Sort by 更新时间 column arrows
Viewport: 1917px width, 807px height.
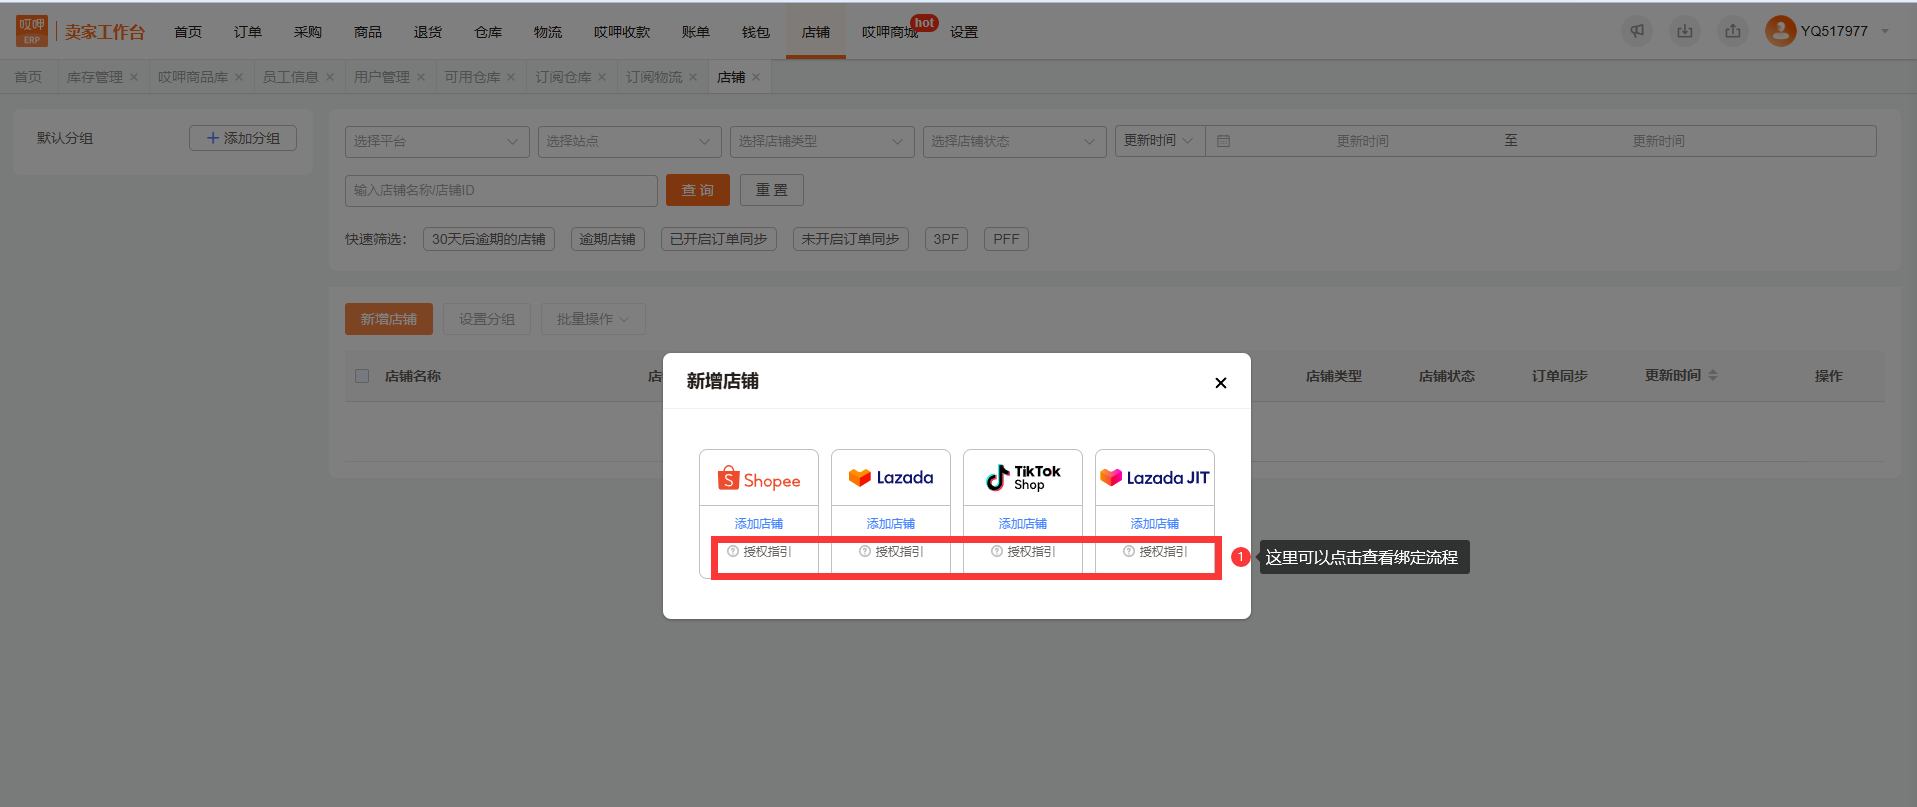click(x=1713, y=375)
